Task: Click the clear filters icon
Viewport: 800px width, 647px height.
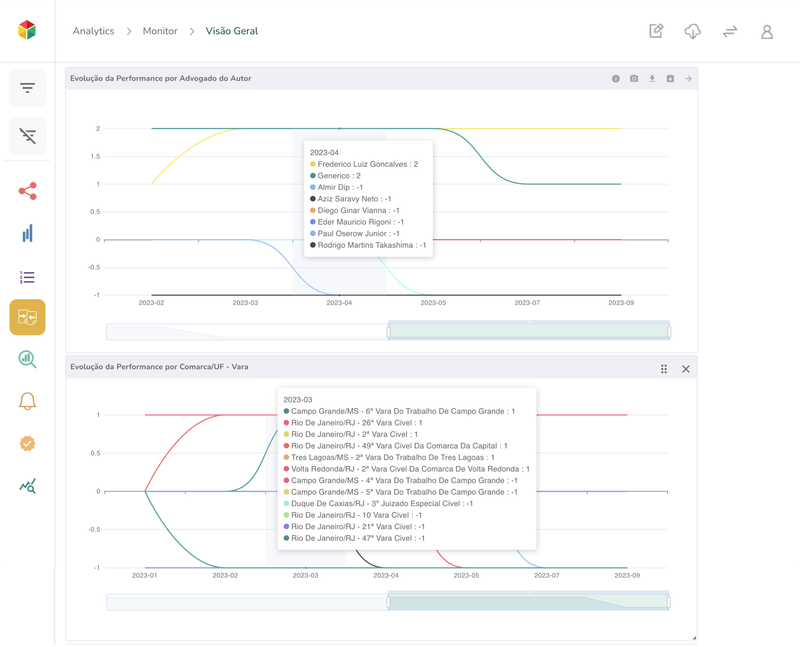Action: (27, 136)
